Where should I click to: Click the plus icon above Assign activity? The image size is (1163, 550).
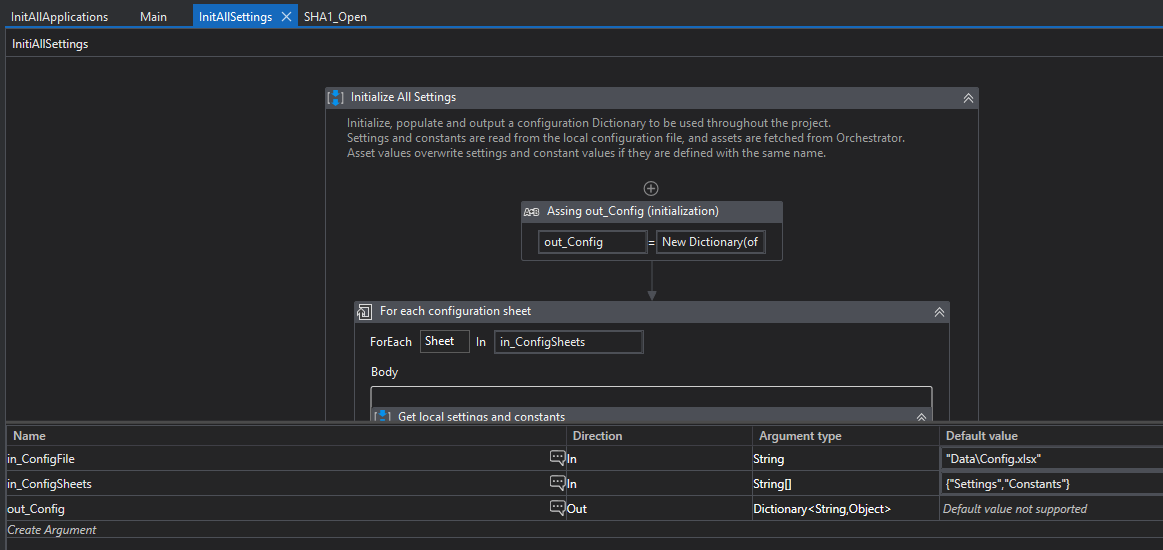(x=651, y=188)
